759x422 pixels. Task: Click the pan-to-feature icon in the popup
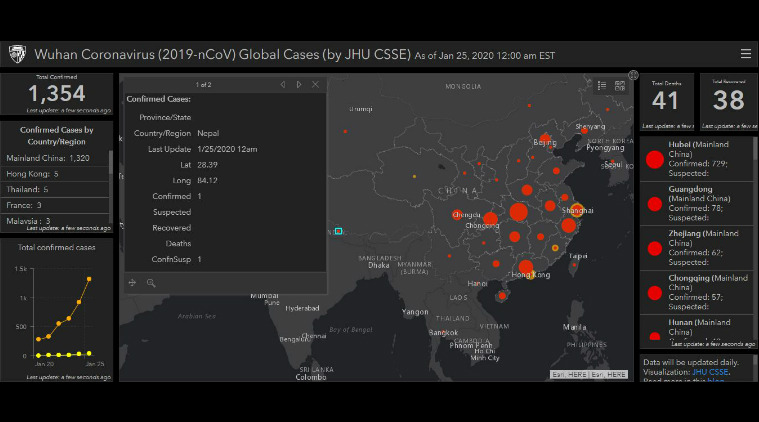[x=133, y=283]
